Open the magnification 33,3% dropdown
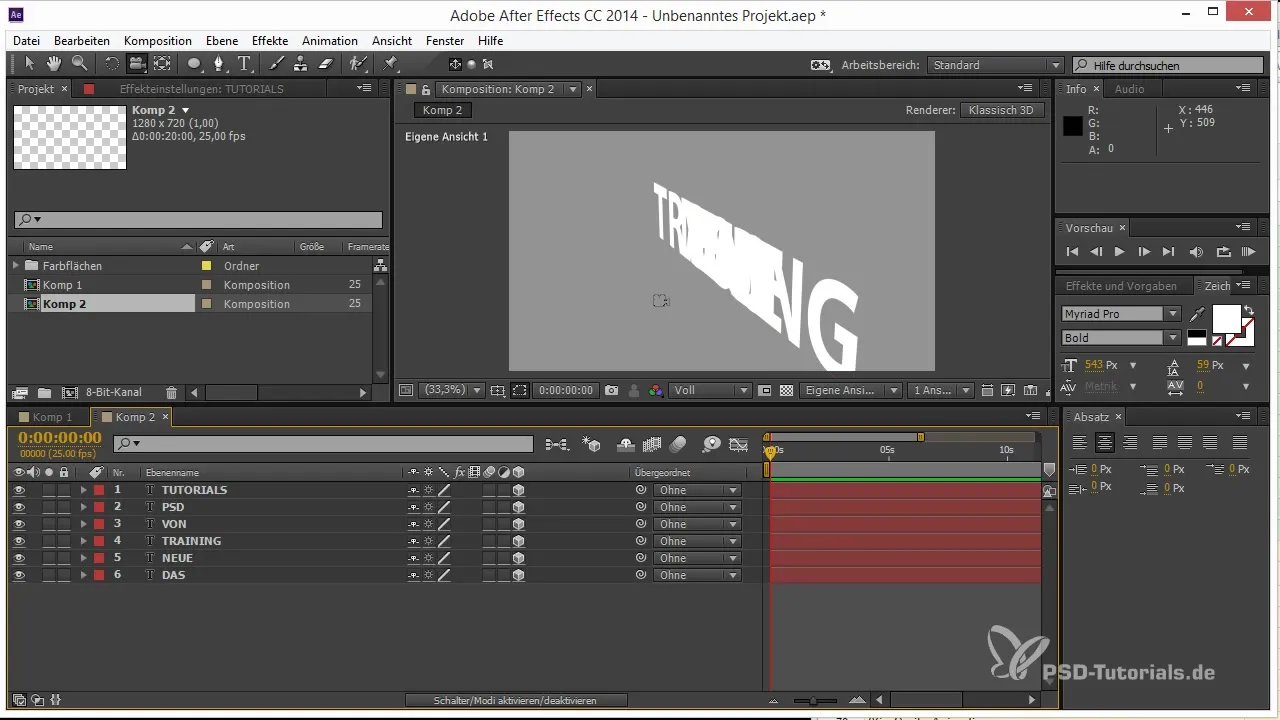1280x720 pixels. [x=452, y=390]
